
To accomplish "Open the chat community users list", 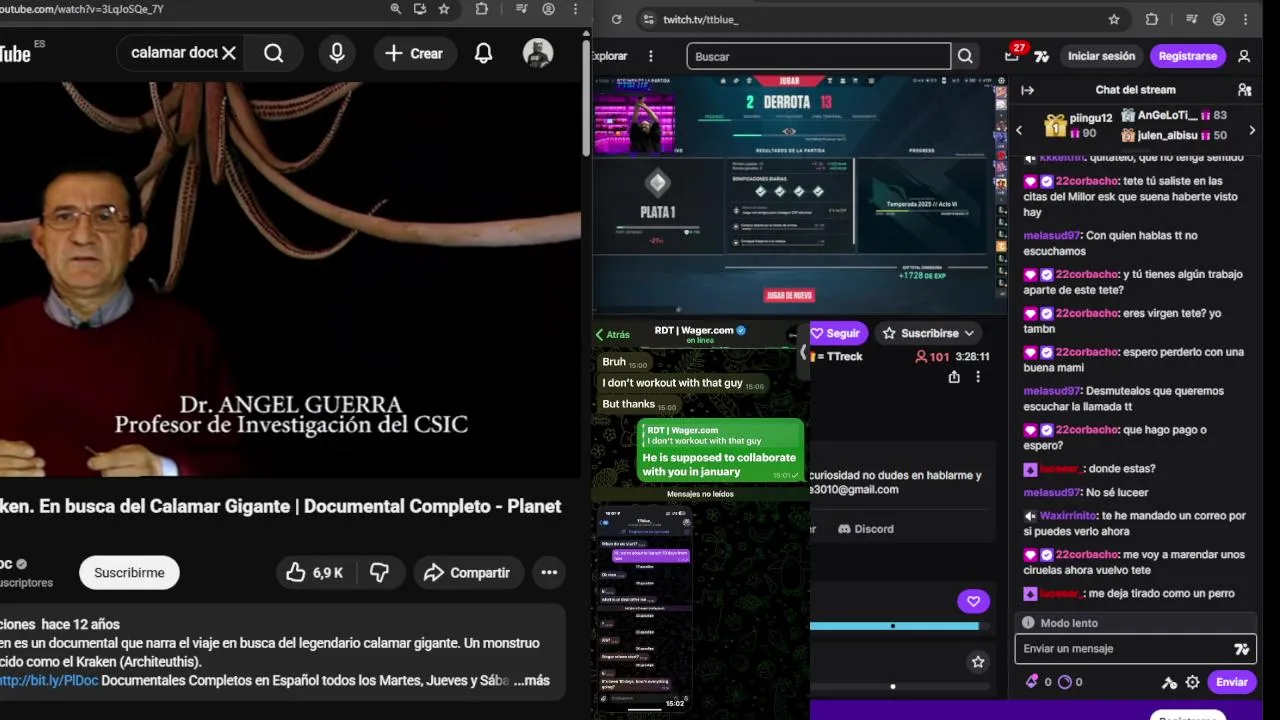I will [1245, 90].
